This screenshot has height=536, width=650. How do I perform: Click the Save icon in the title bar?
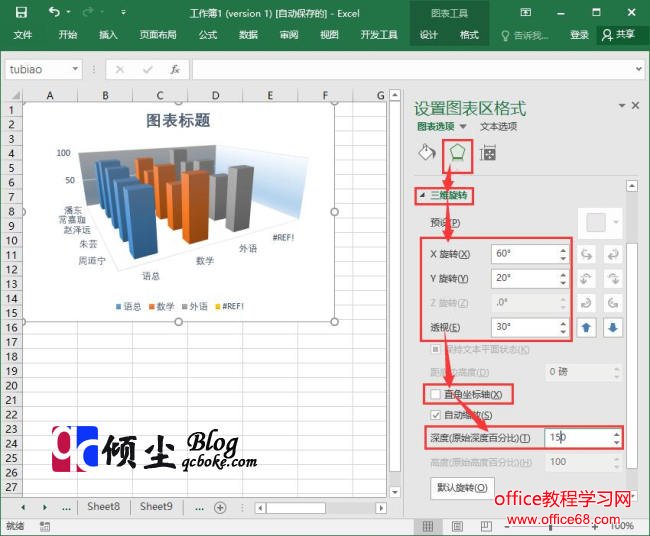pos(21,12)
